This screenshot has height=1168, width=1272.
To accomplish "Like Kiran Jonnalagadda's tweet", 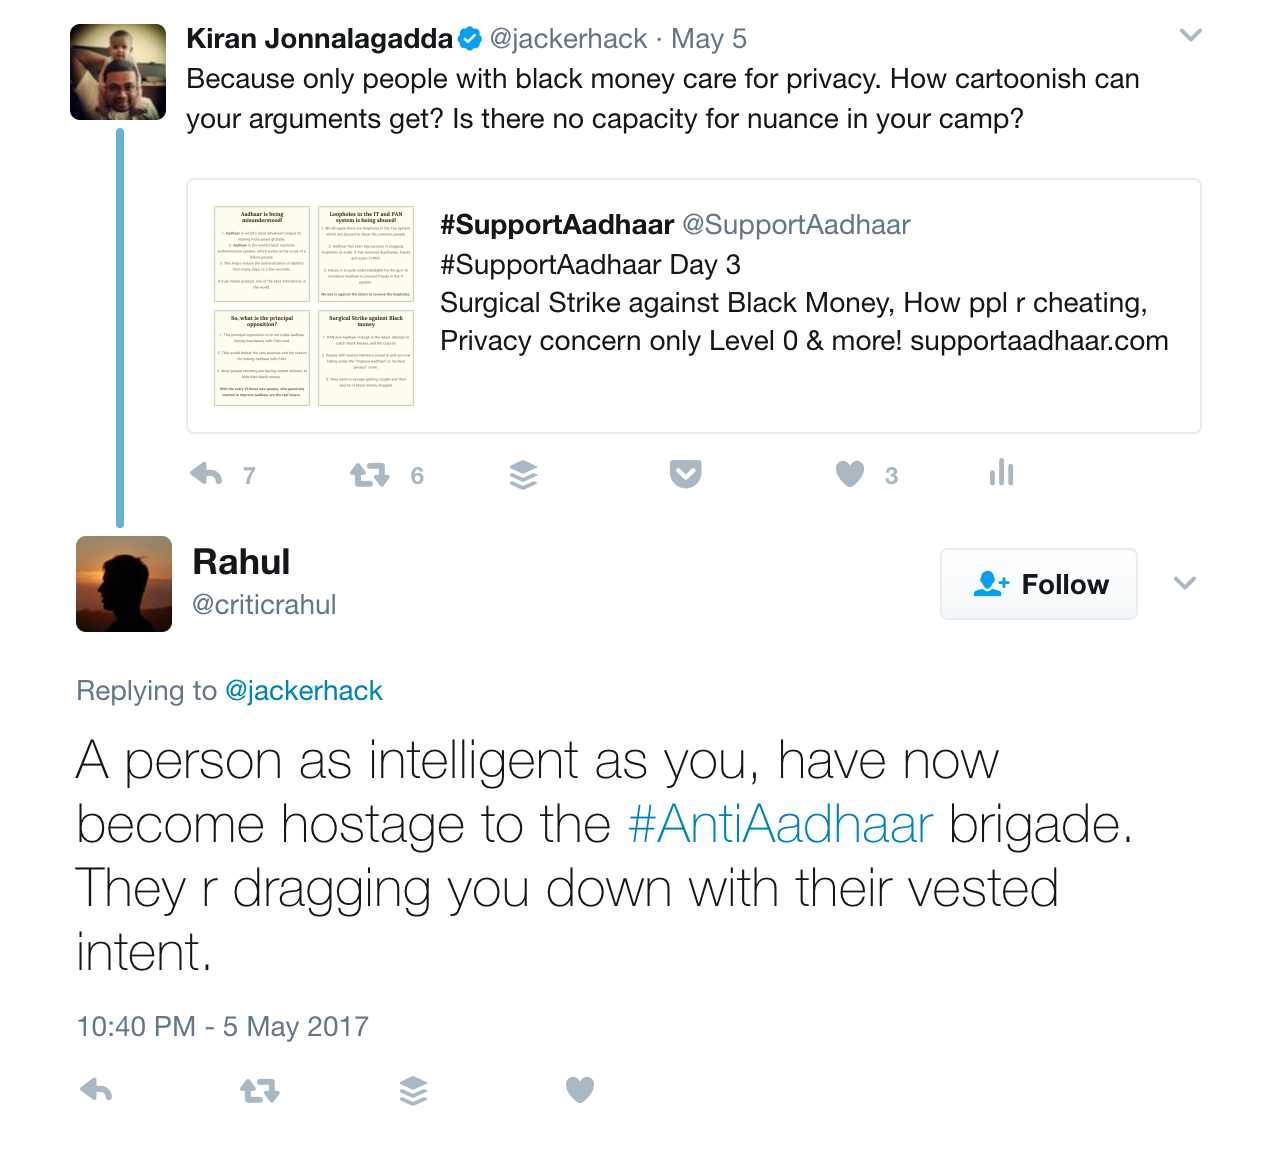I will tap(850, 474).
